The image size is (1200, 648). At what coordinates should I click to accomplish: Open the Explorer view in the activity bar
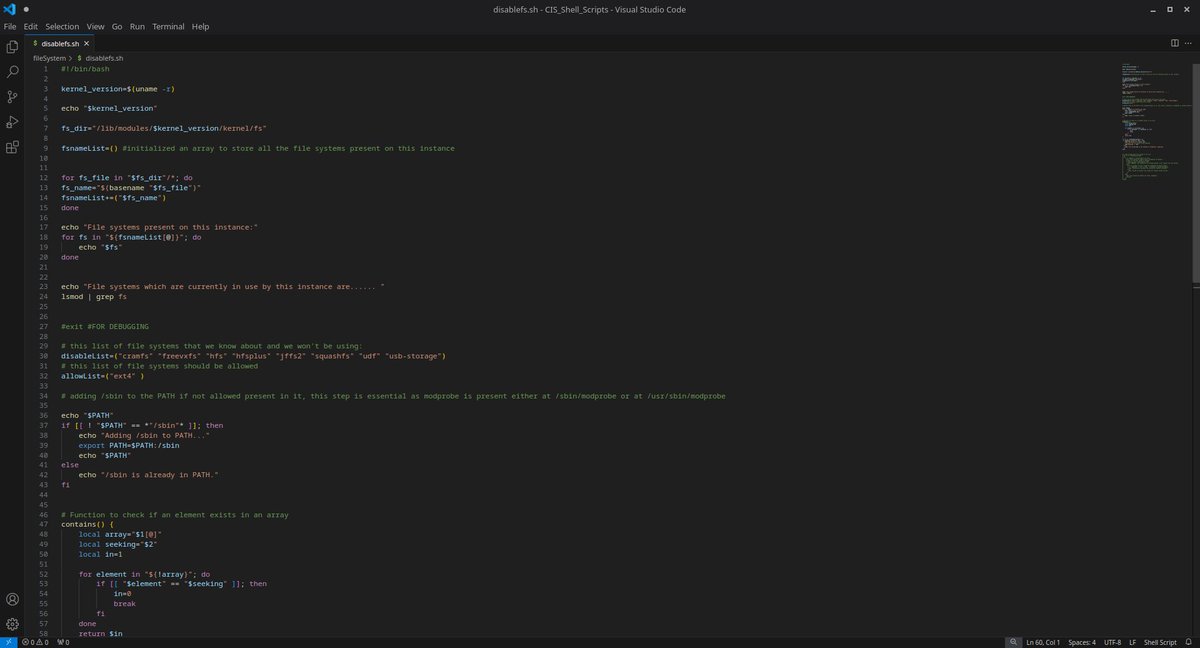click(12, 45)
